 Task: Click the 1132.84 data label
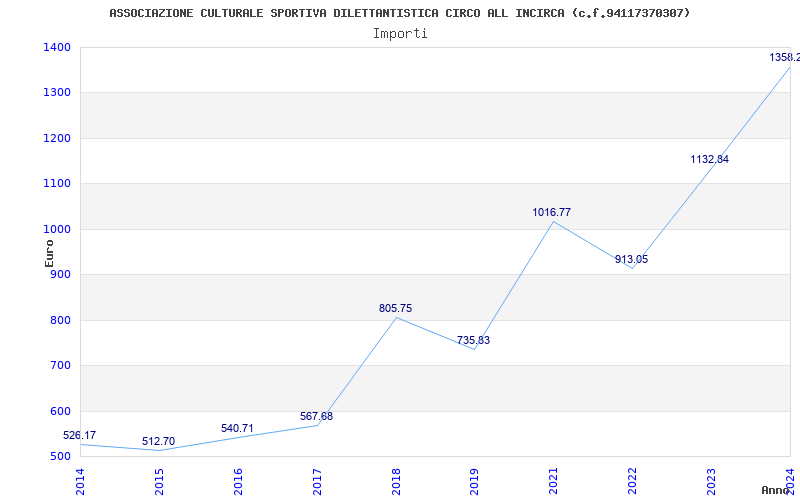pos(709,159)
